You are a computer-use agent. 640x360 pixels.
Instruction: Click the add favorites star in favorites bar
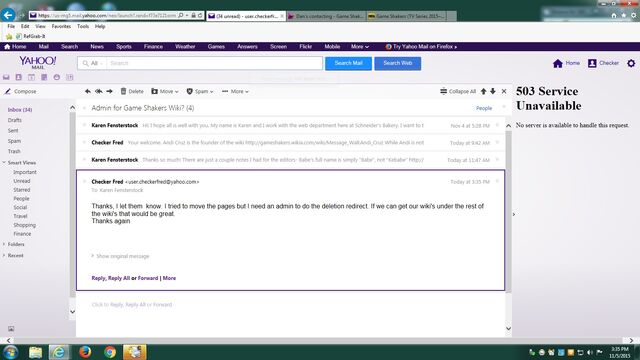[x=9, y=36]
